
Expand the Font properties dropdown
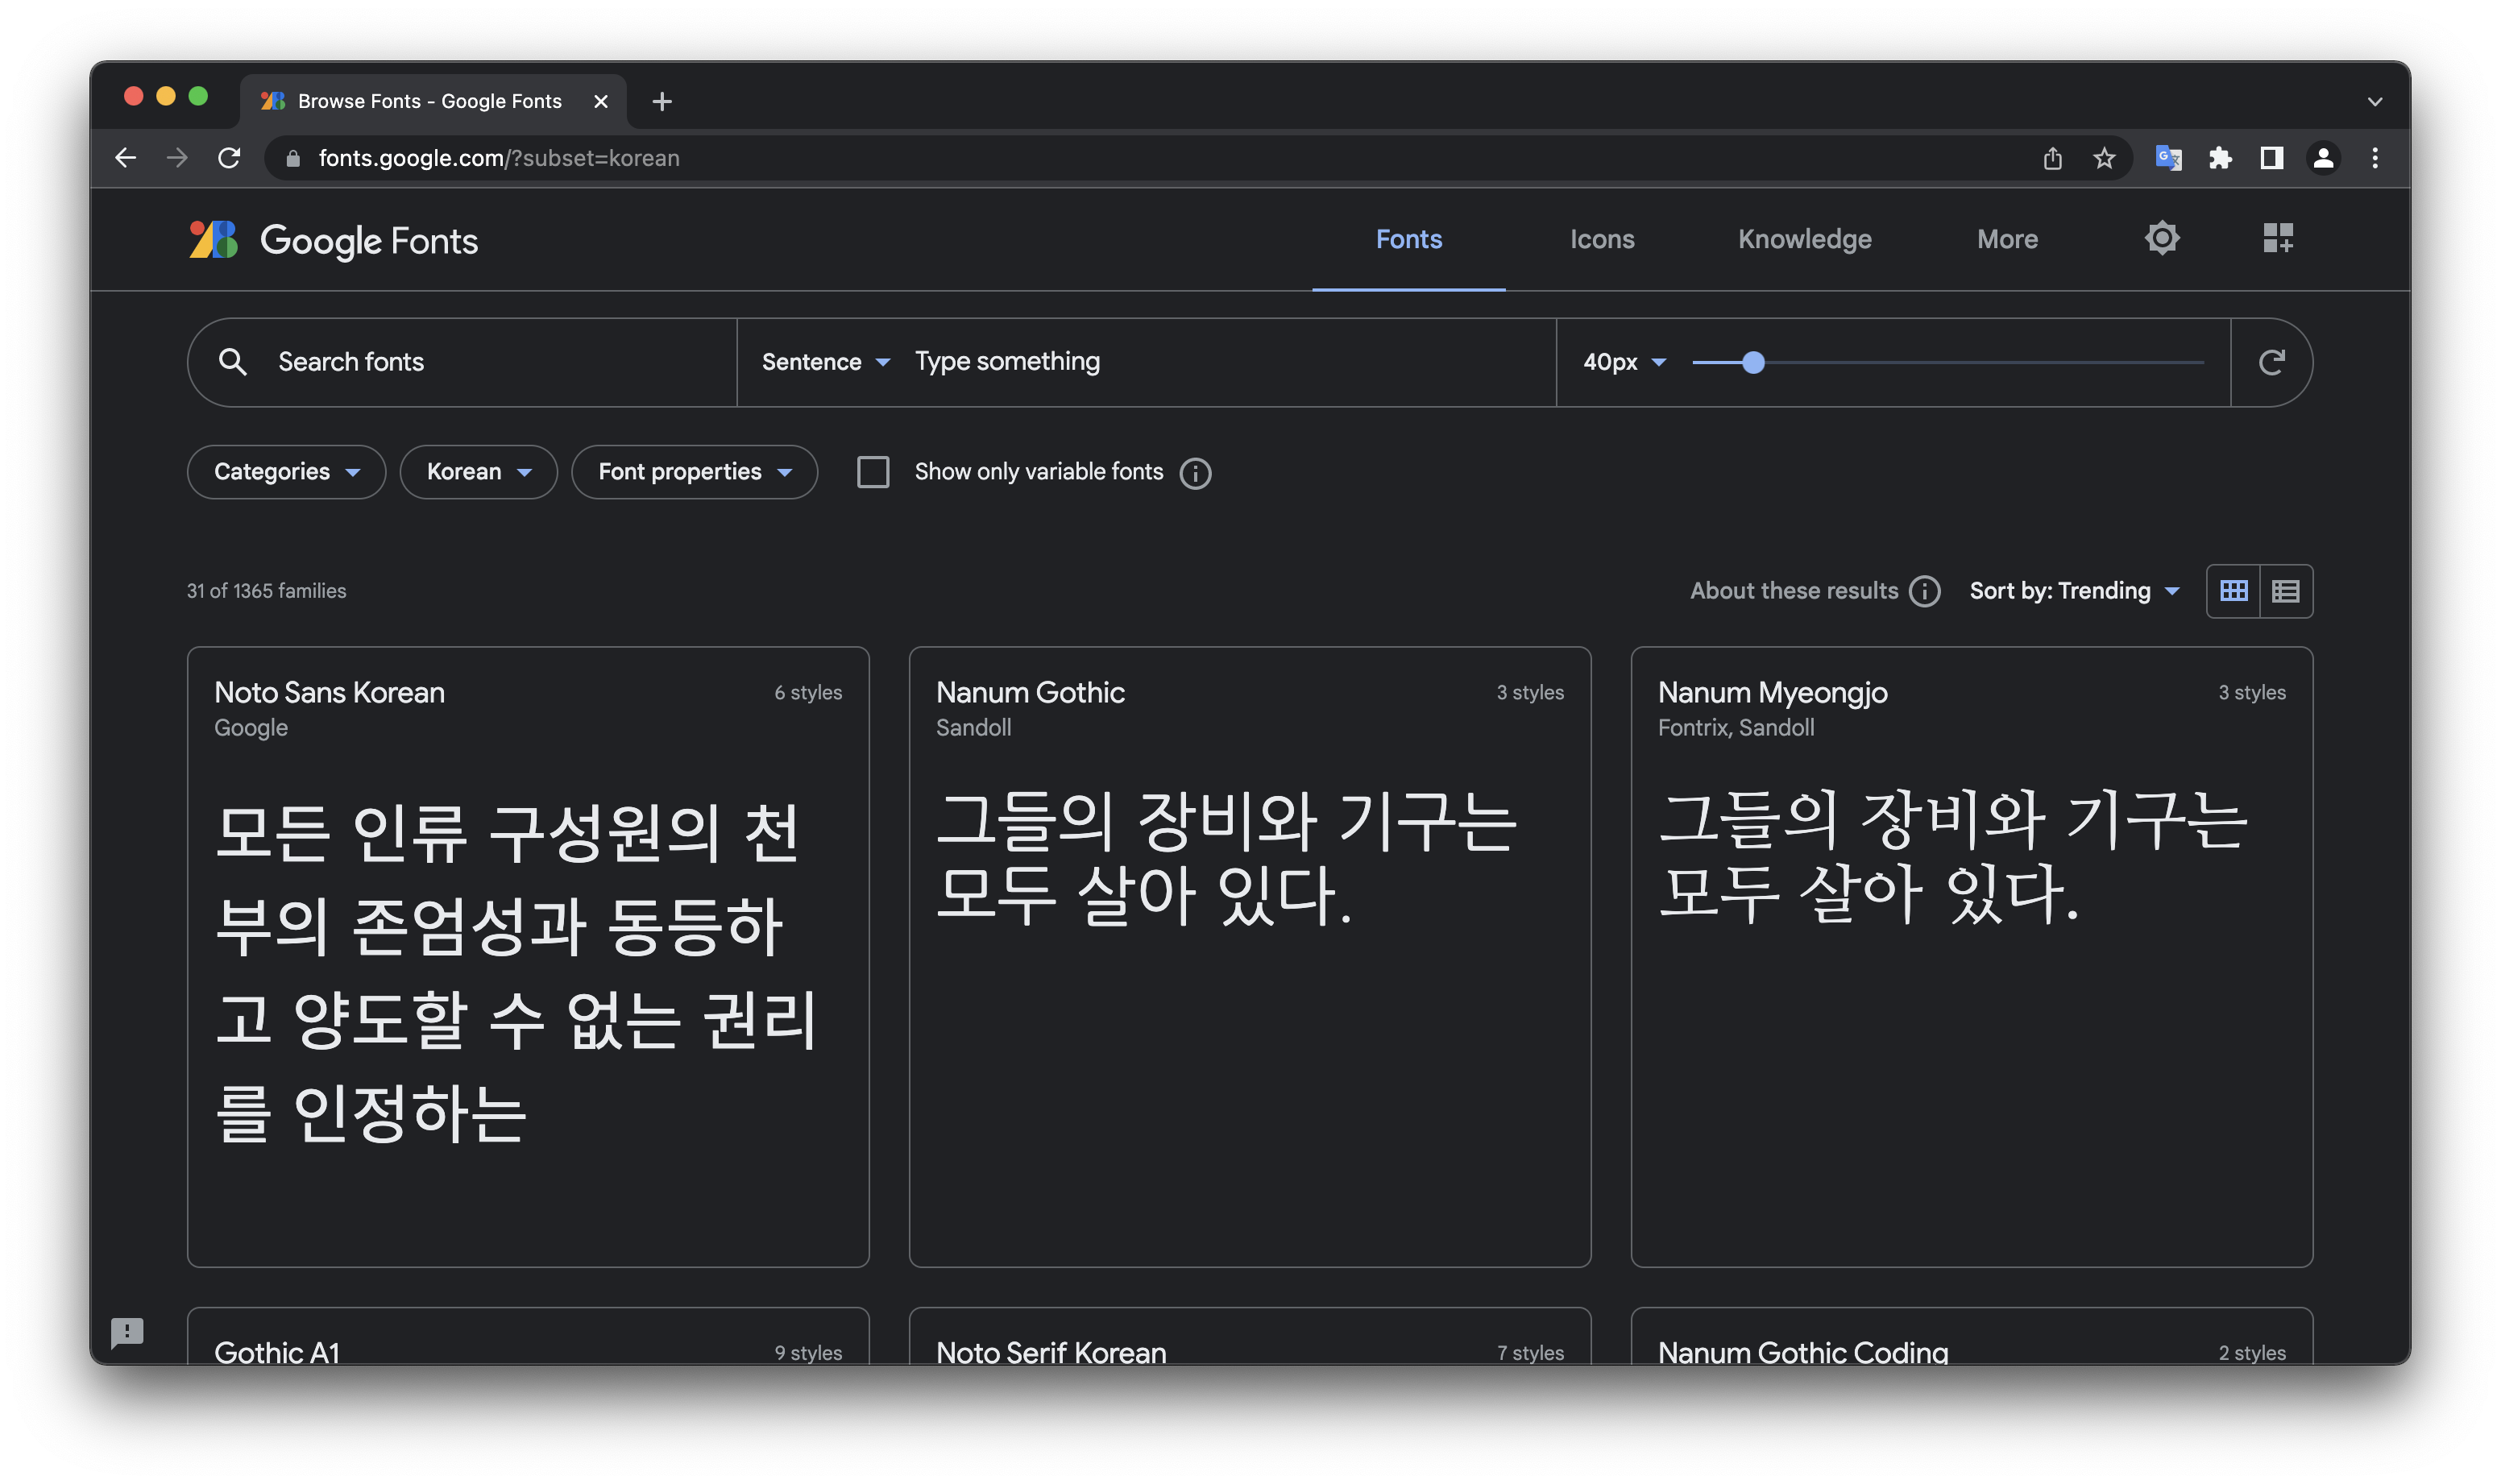[694, 472]
